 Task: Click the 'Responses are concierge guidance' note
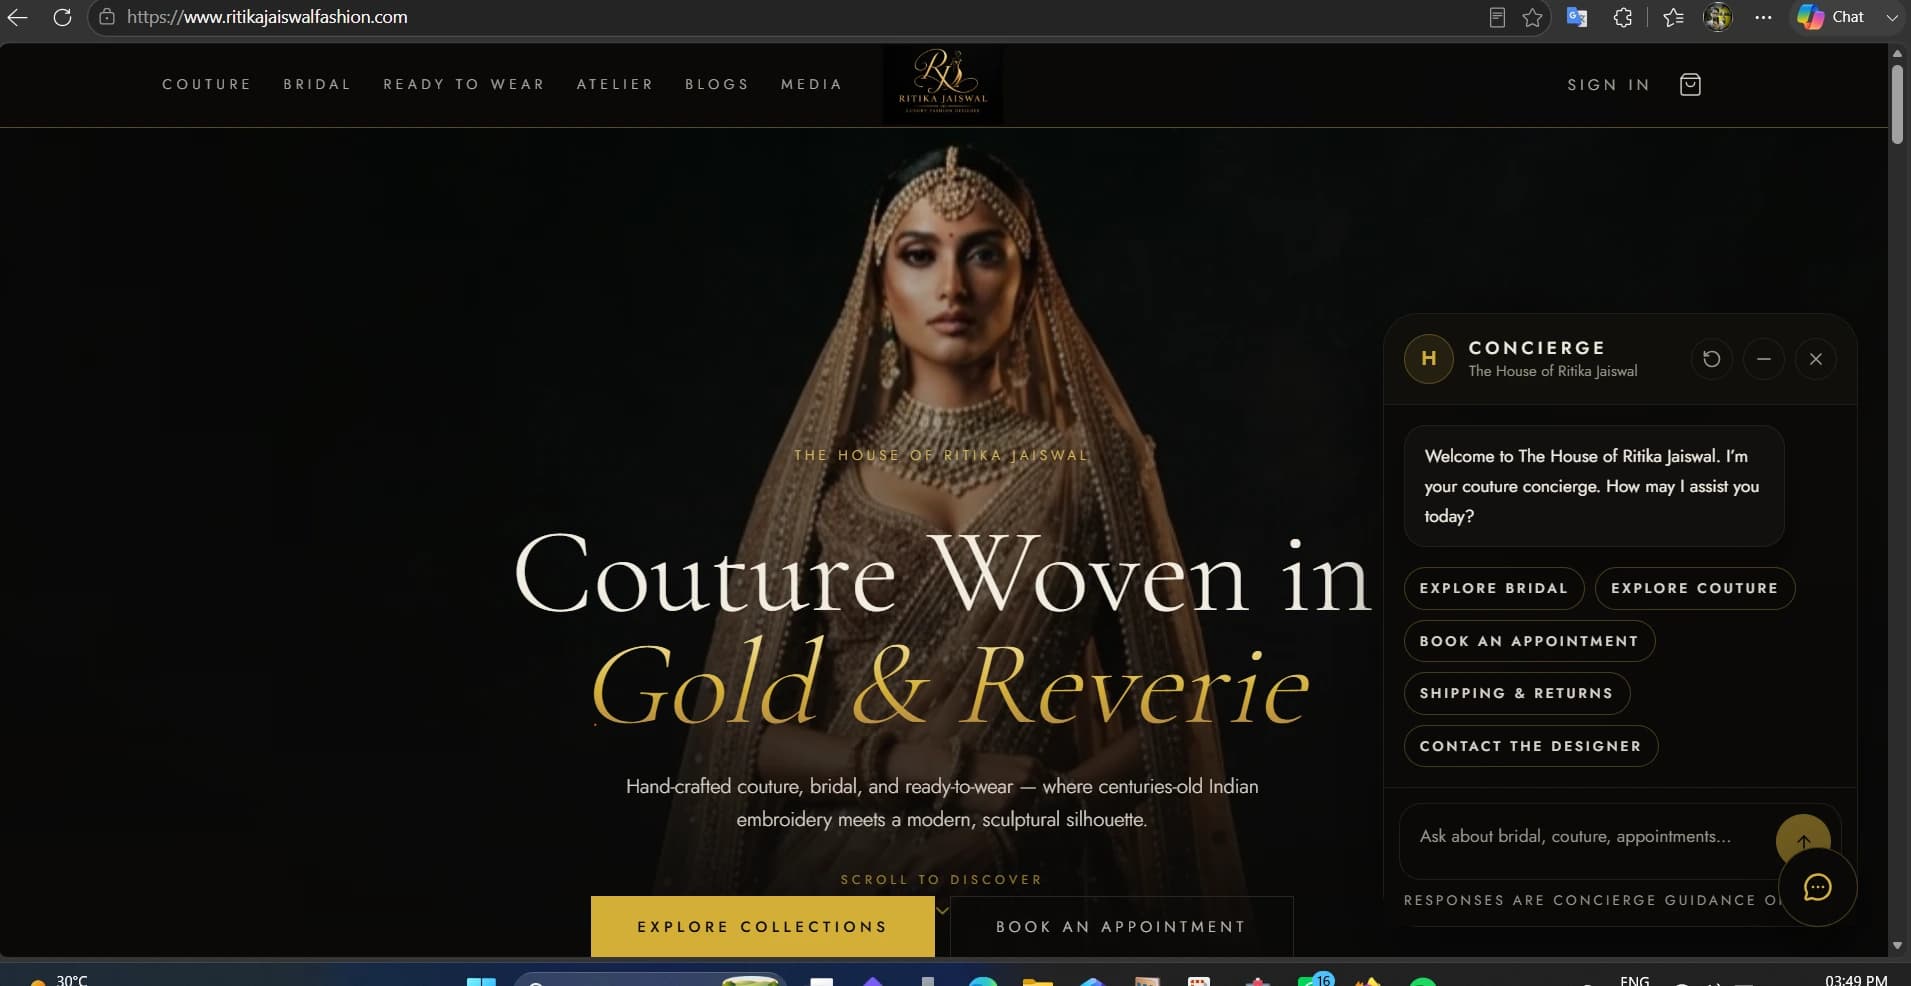click(1594, 900)
